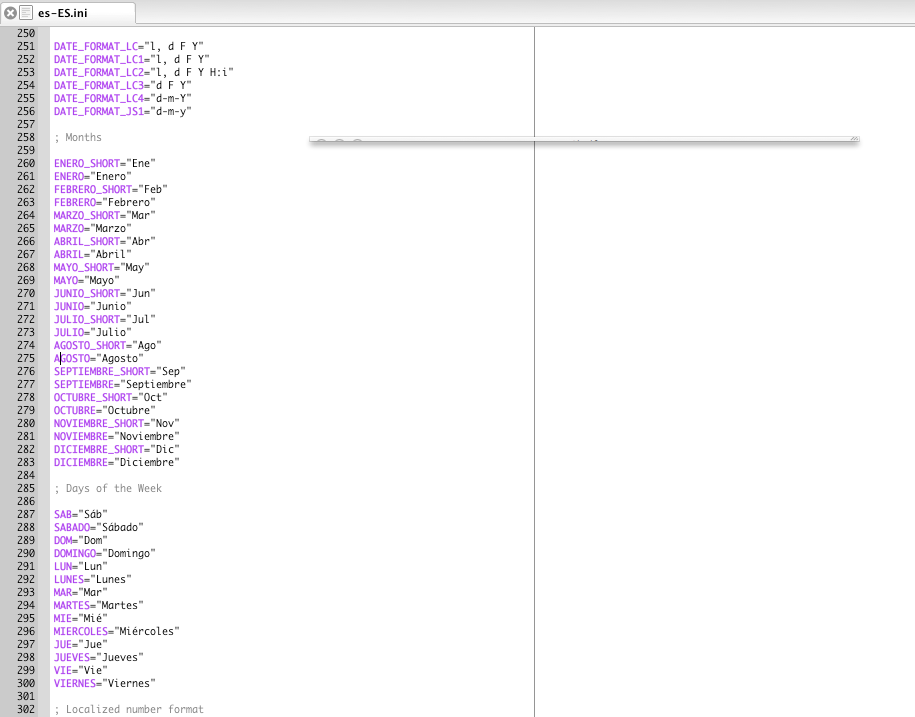Click line DICIEMBRE_SHORT="Dic"

coord(117,449)
